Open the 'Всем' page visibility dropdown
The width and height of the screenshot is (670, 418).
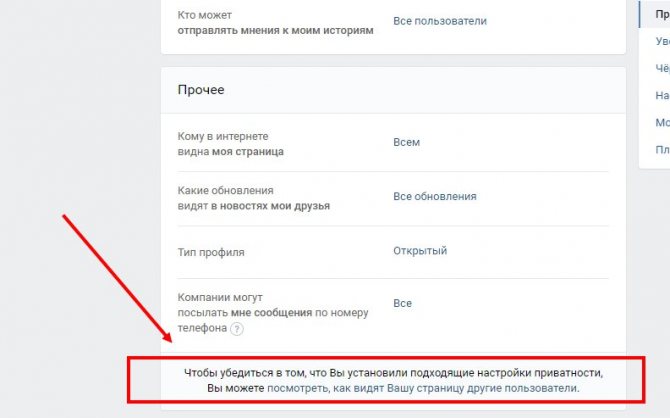(406, 142)
